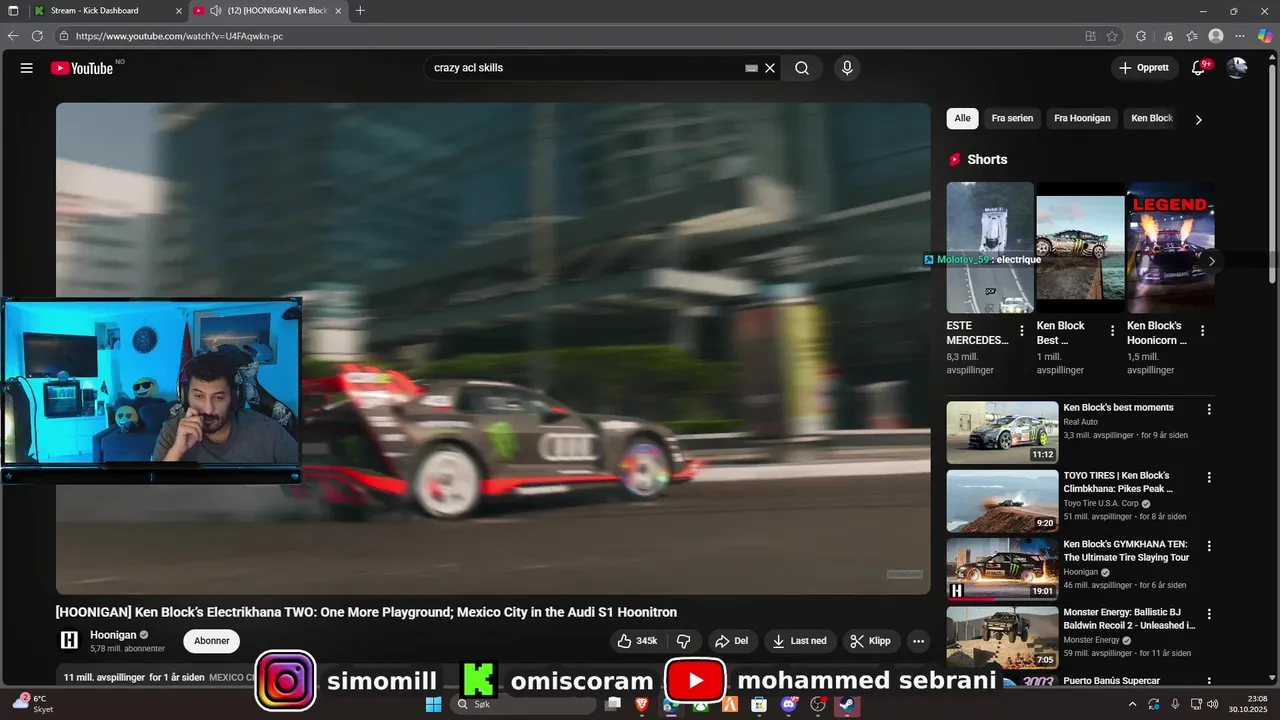
Task: Open the YouTube account avatar menu
Action: click(1237, 68)
